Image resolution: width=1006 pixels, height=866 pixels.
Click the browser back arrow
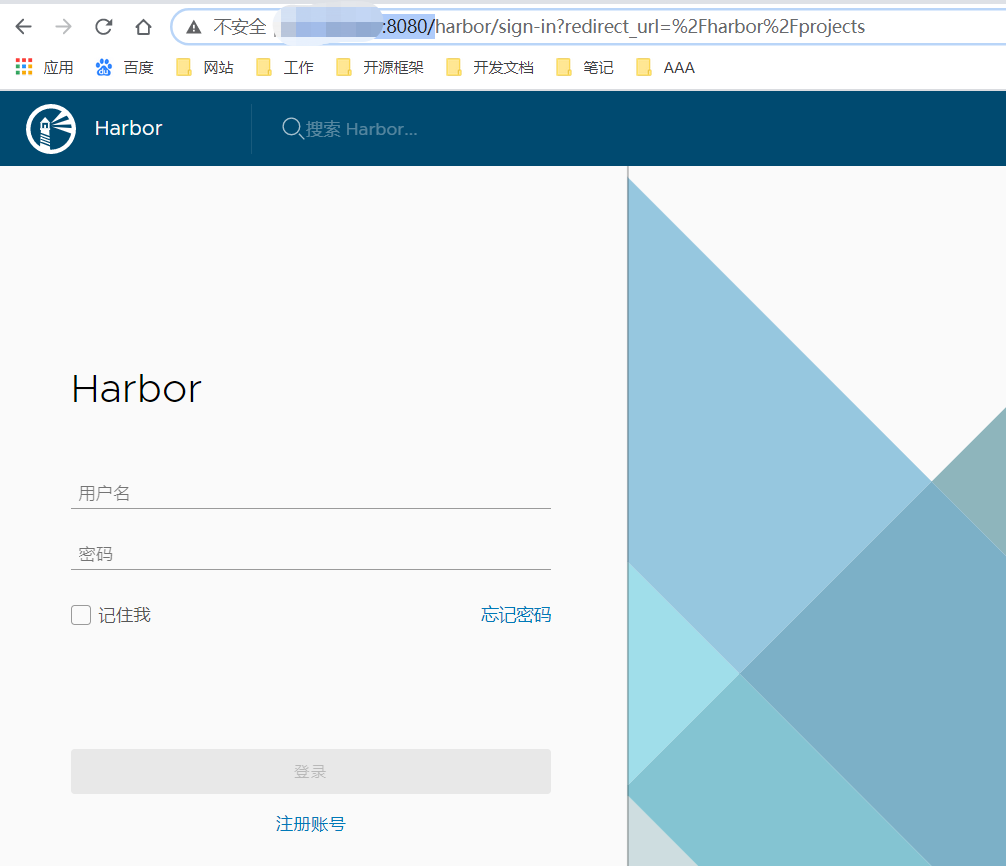(x=24, y=26)
